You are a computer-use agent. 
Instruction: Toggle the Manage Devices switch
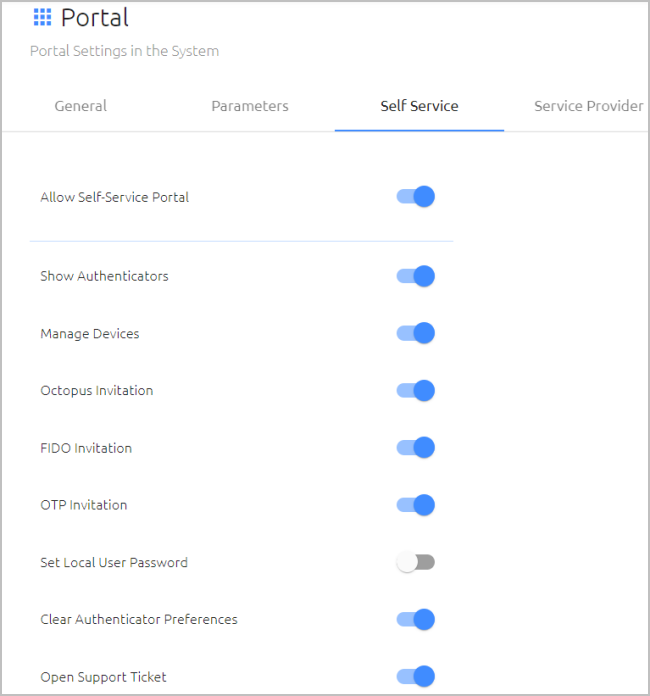[416, 333]
